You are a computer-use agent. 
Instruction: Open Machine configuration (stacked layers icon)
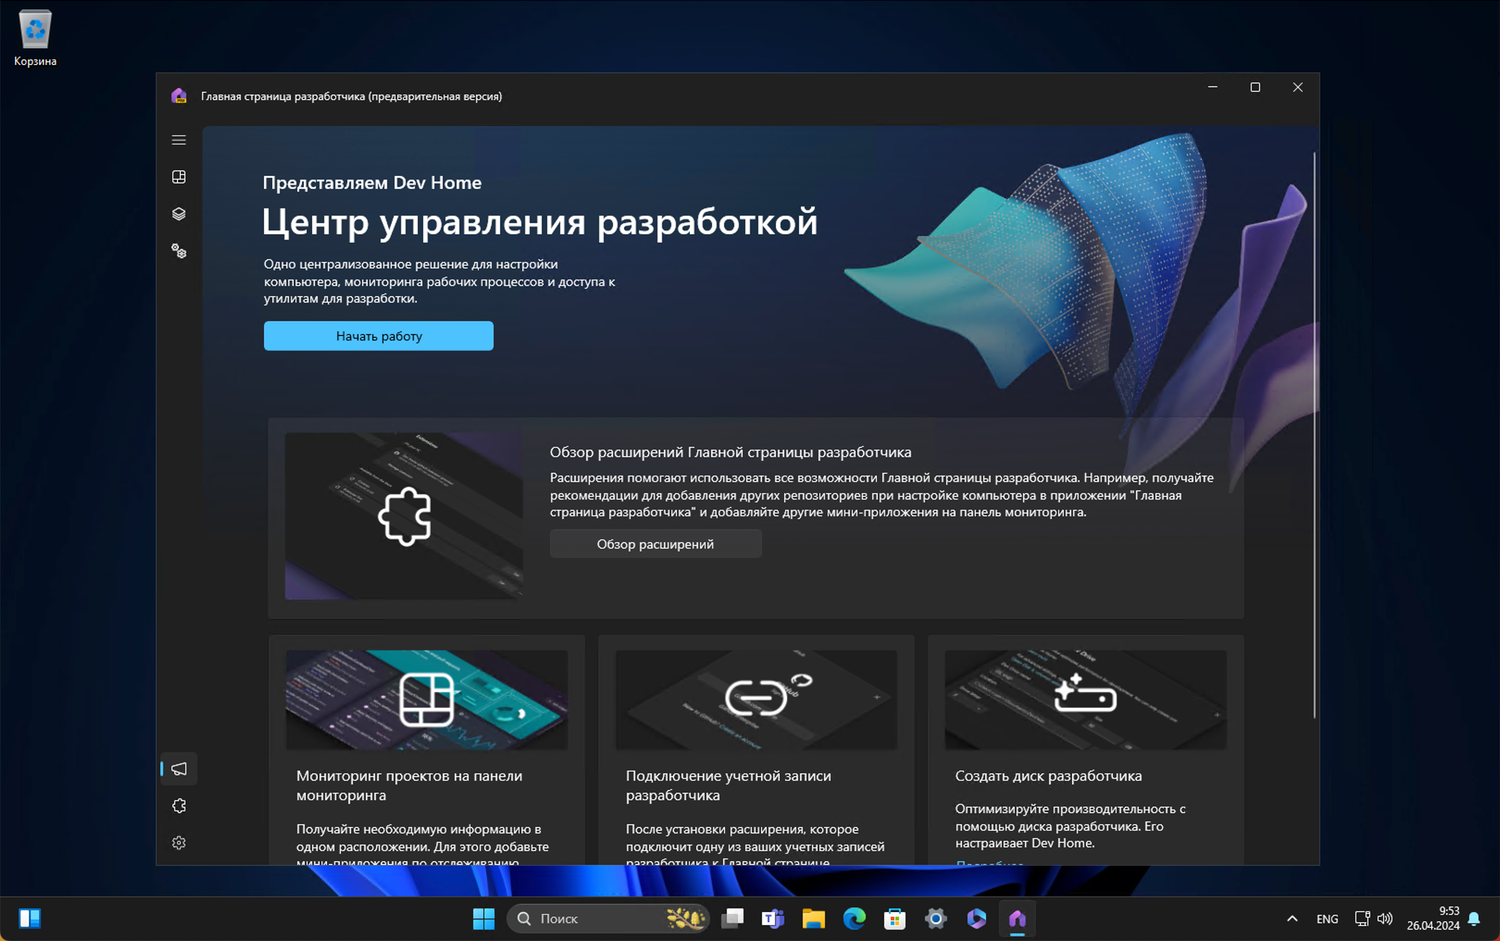coord(179,214)
